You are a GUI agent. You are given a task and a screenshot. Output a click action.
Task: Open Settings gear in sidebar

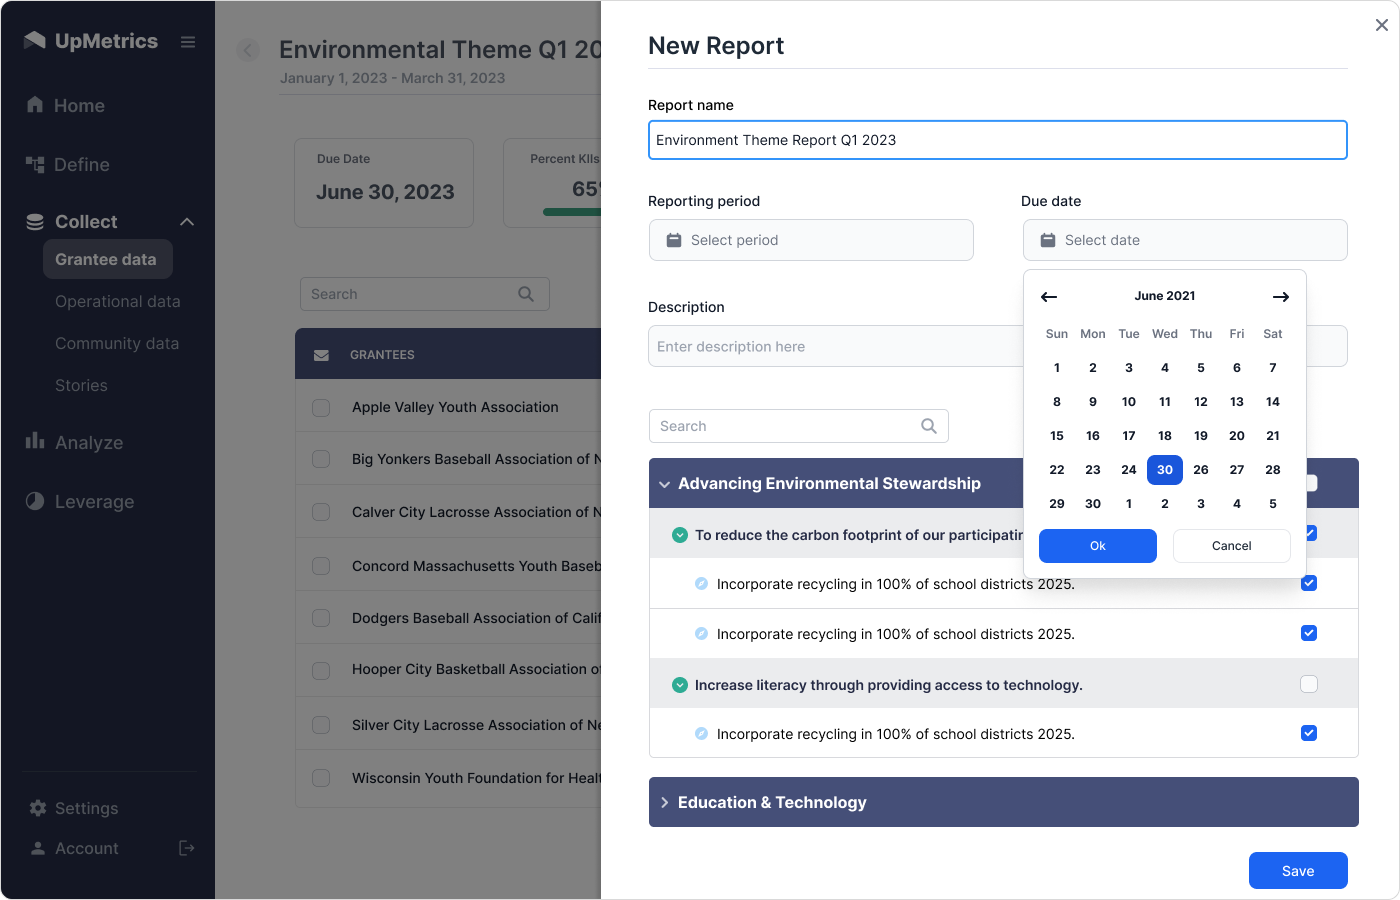38,808
